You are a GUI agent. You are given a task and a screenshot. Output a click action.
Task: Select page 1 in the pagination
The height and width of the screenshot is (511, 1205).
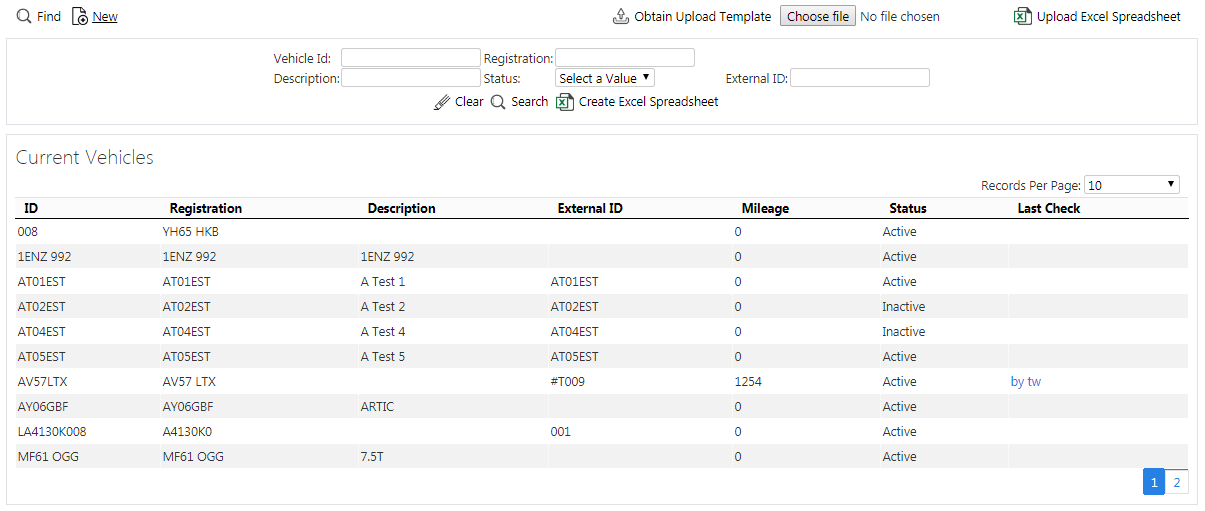(1154, 482)
